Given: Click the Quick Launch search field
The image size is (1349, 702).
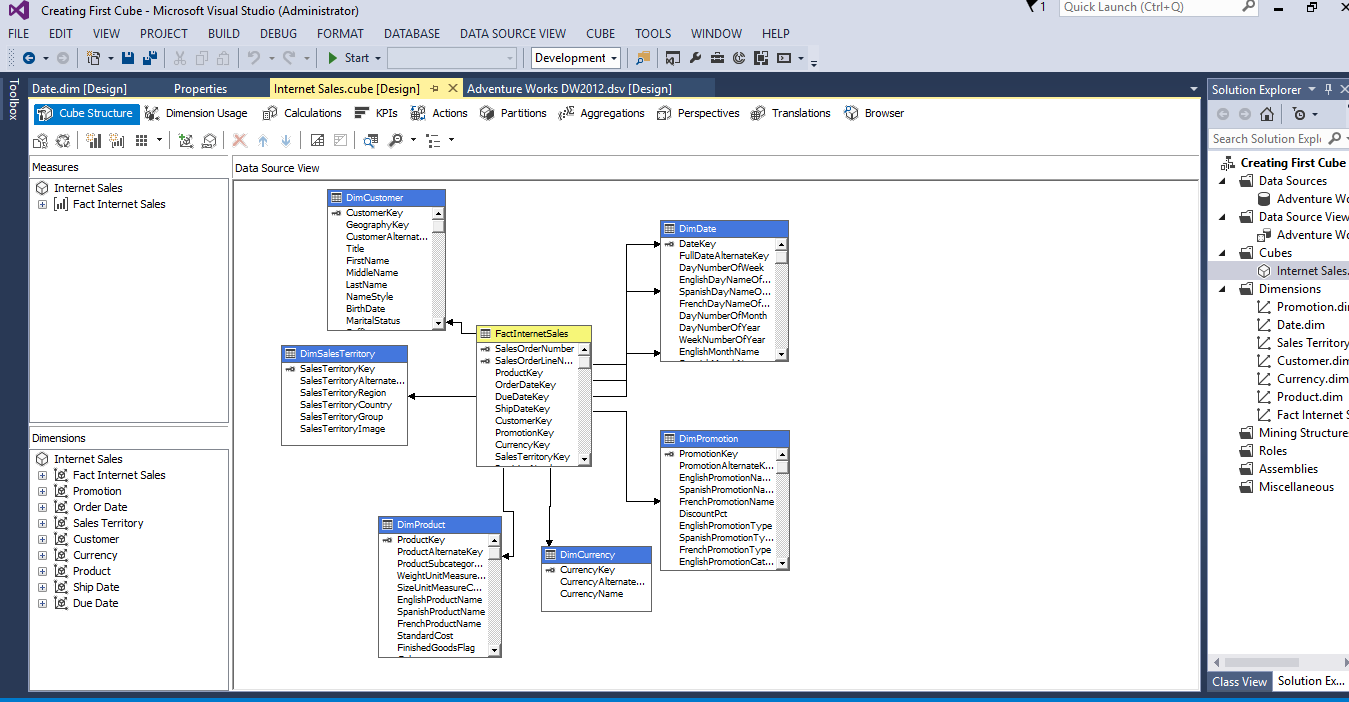Looking at the screenshot, I should tap(1150, 7).
